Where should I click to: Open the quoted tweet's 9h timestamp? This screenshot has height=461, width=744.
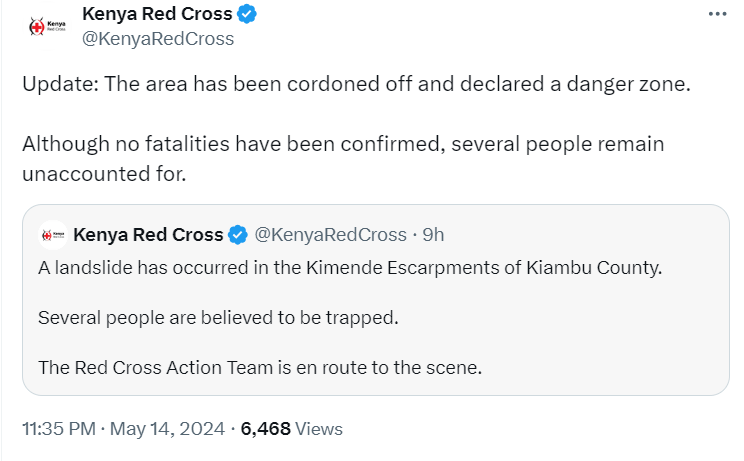(x=433, y=235)
